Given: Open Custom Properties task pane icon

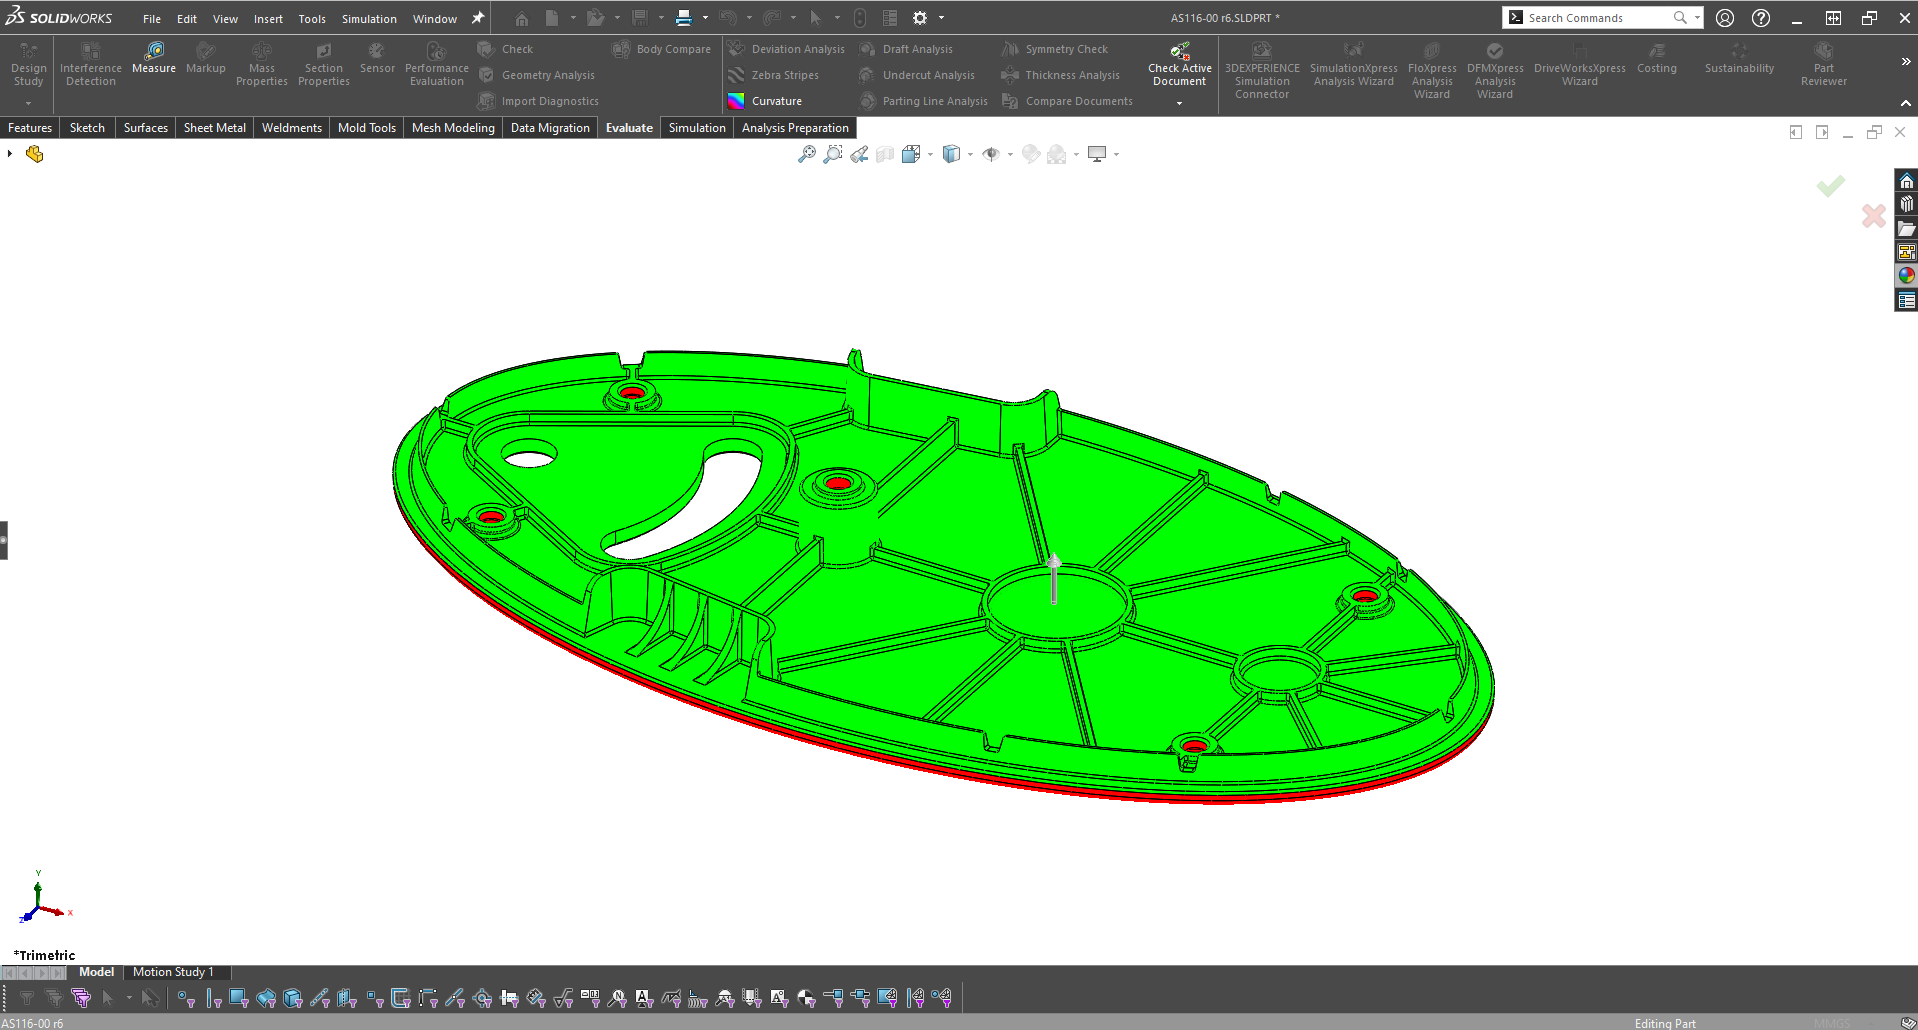Looking at the screenshot, I should [1907, 300].
